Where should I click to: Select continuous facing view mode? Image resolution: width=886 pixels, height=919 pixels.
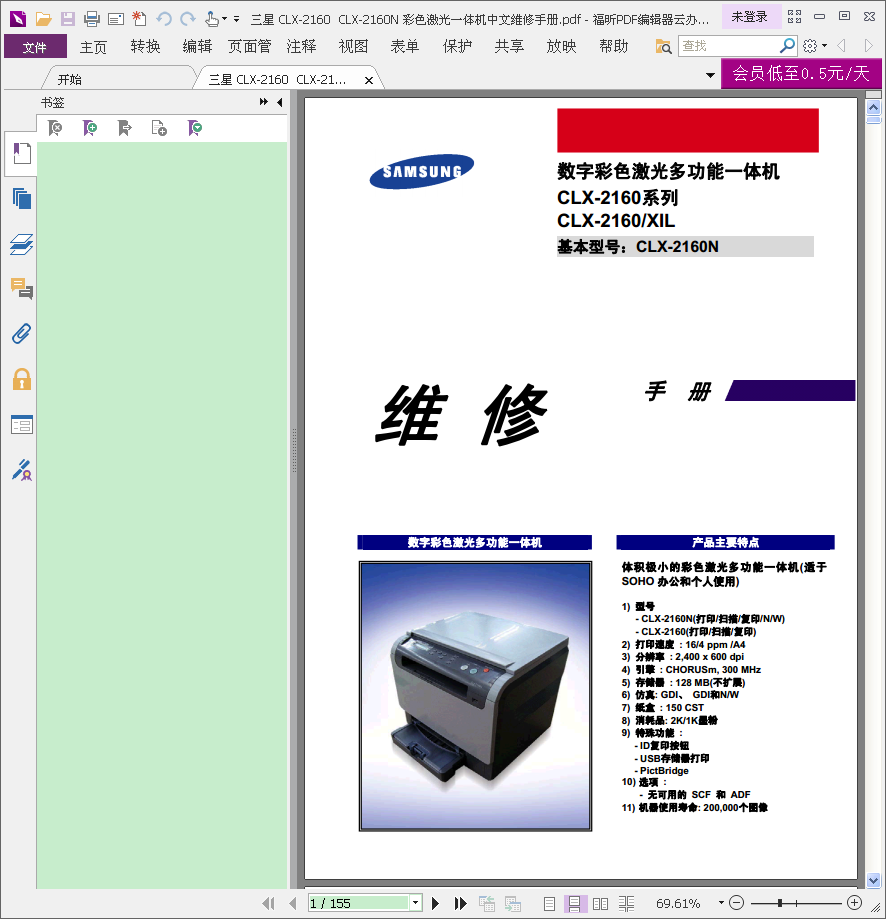[x=626, y=904]
